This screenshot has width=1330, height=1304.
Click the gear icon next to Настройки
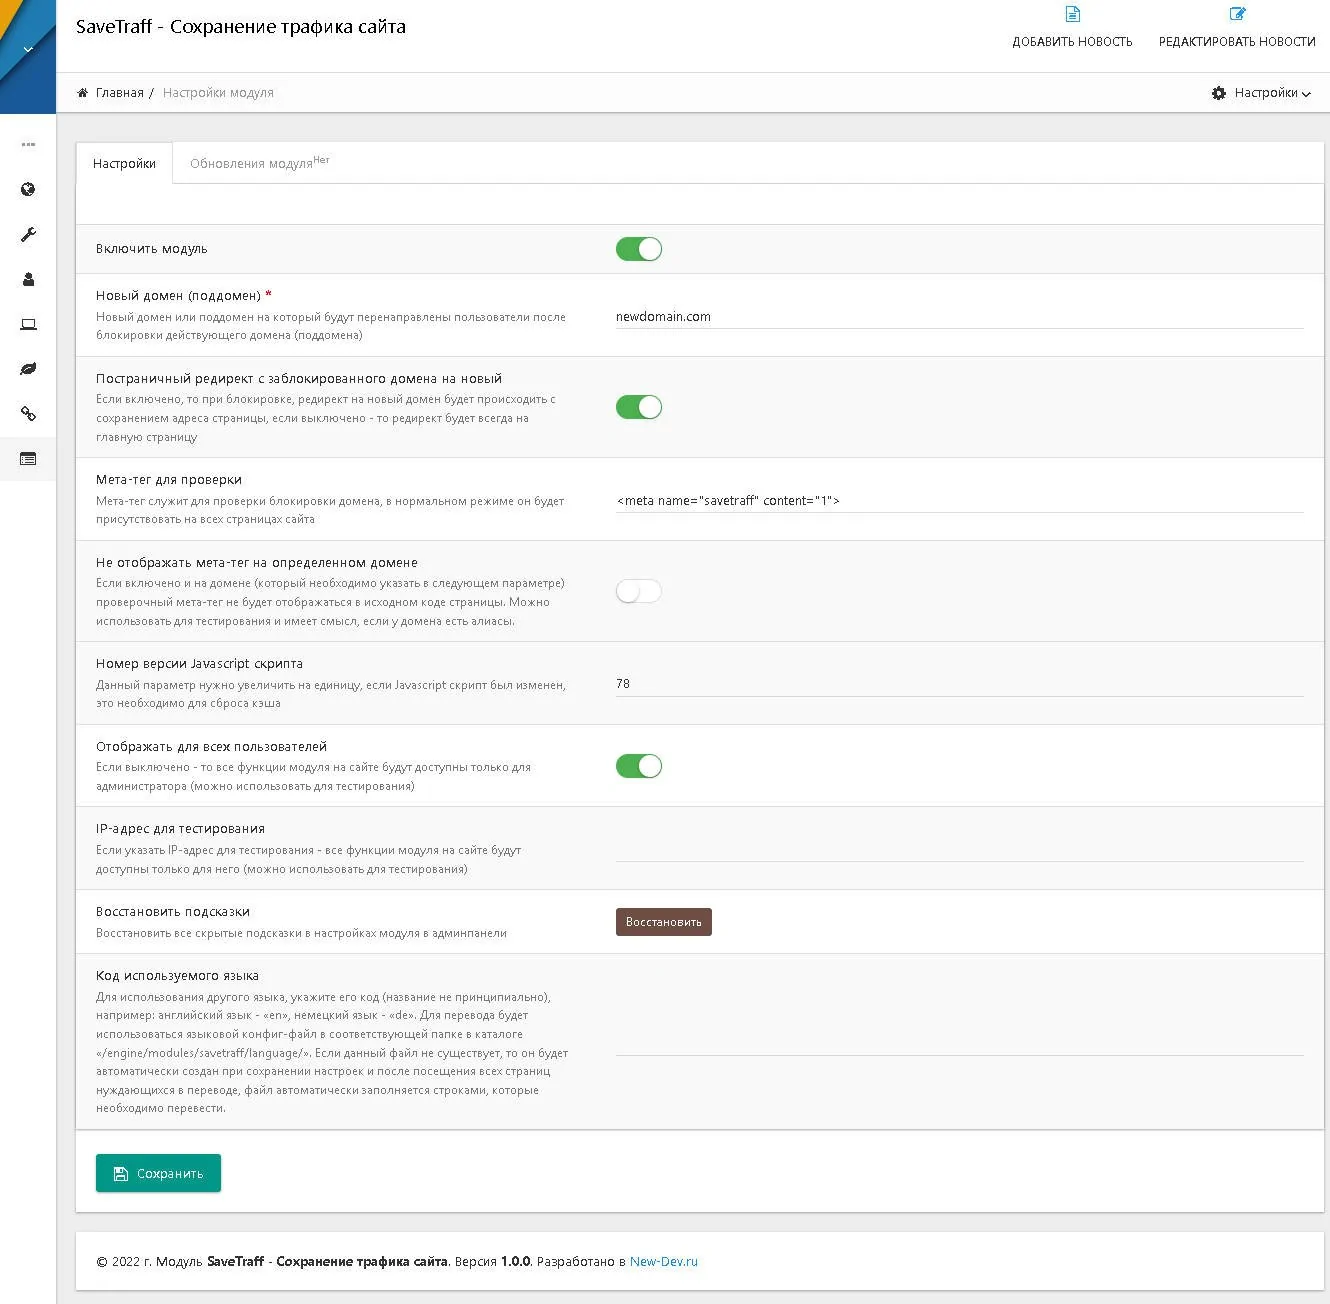[x=1218, y=93]
